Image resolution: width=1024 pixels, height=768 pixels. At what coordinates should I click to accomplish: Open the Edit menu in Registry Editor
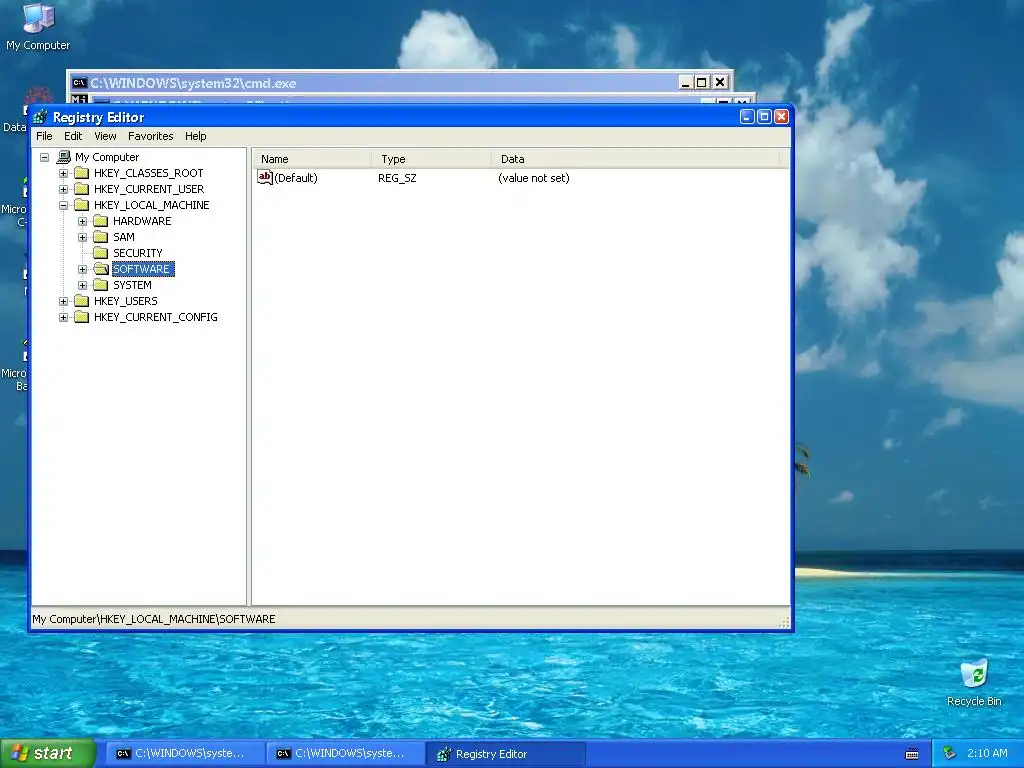coord(73,136)
